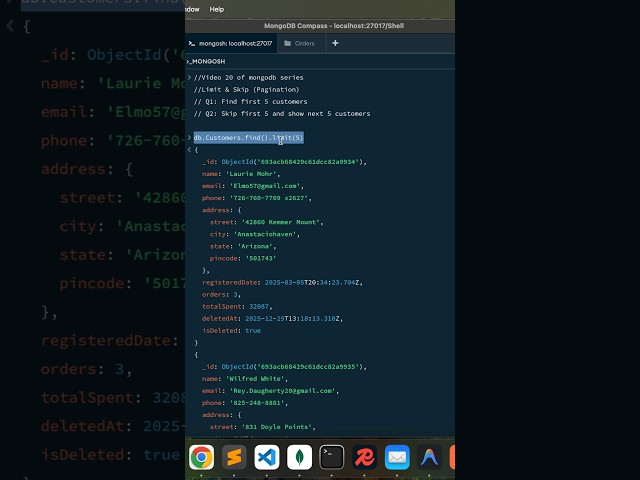640x480 pixels.
Task: Launch Visual Studio Code from the dock
Action: 267,457
